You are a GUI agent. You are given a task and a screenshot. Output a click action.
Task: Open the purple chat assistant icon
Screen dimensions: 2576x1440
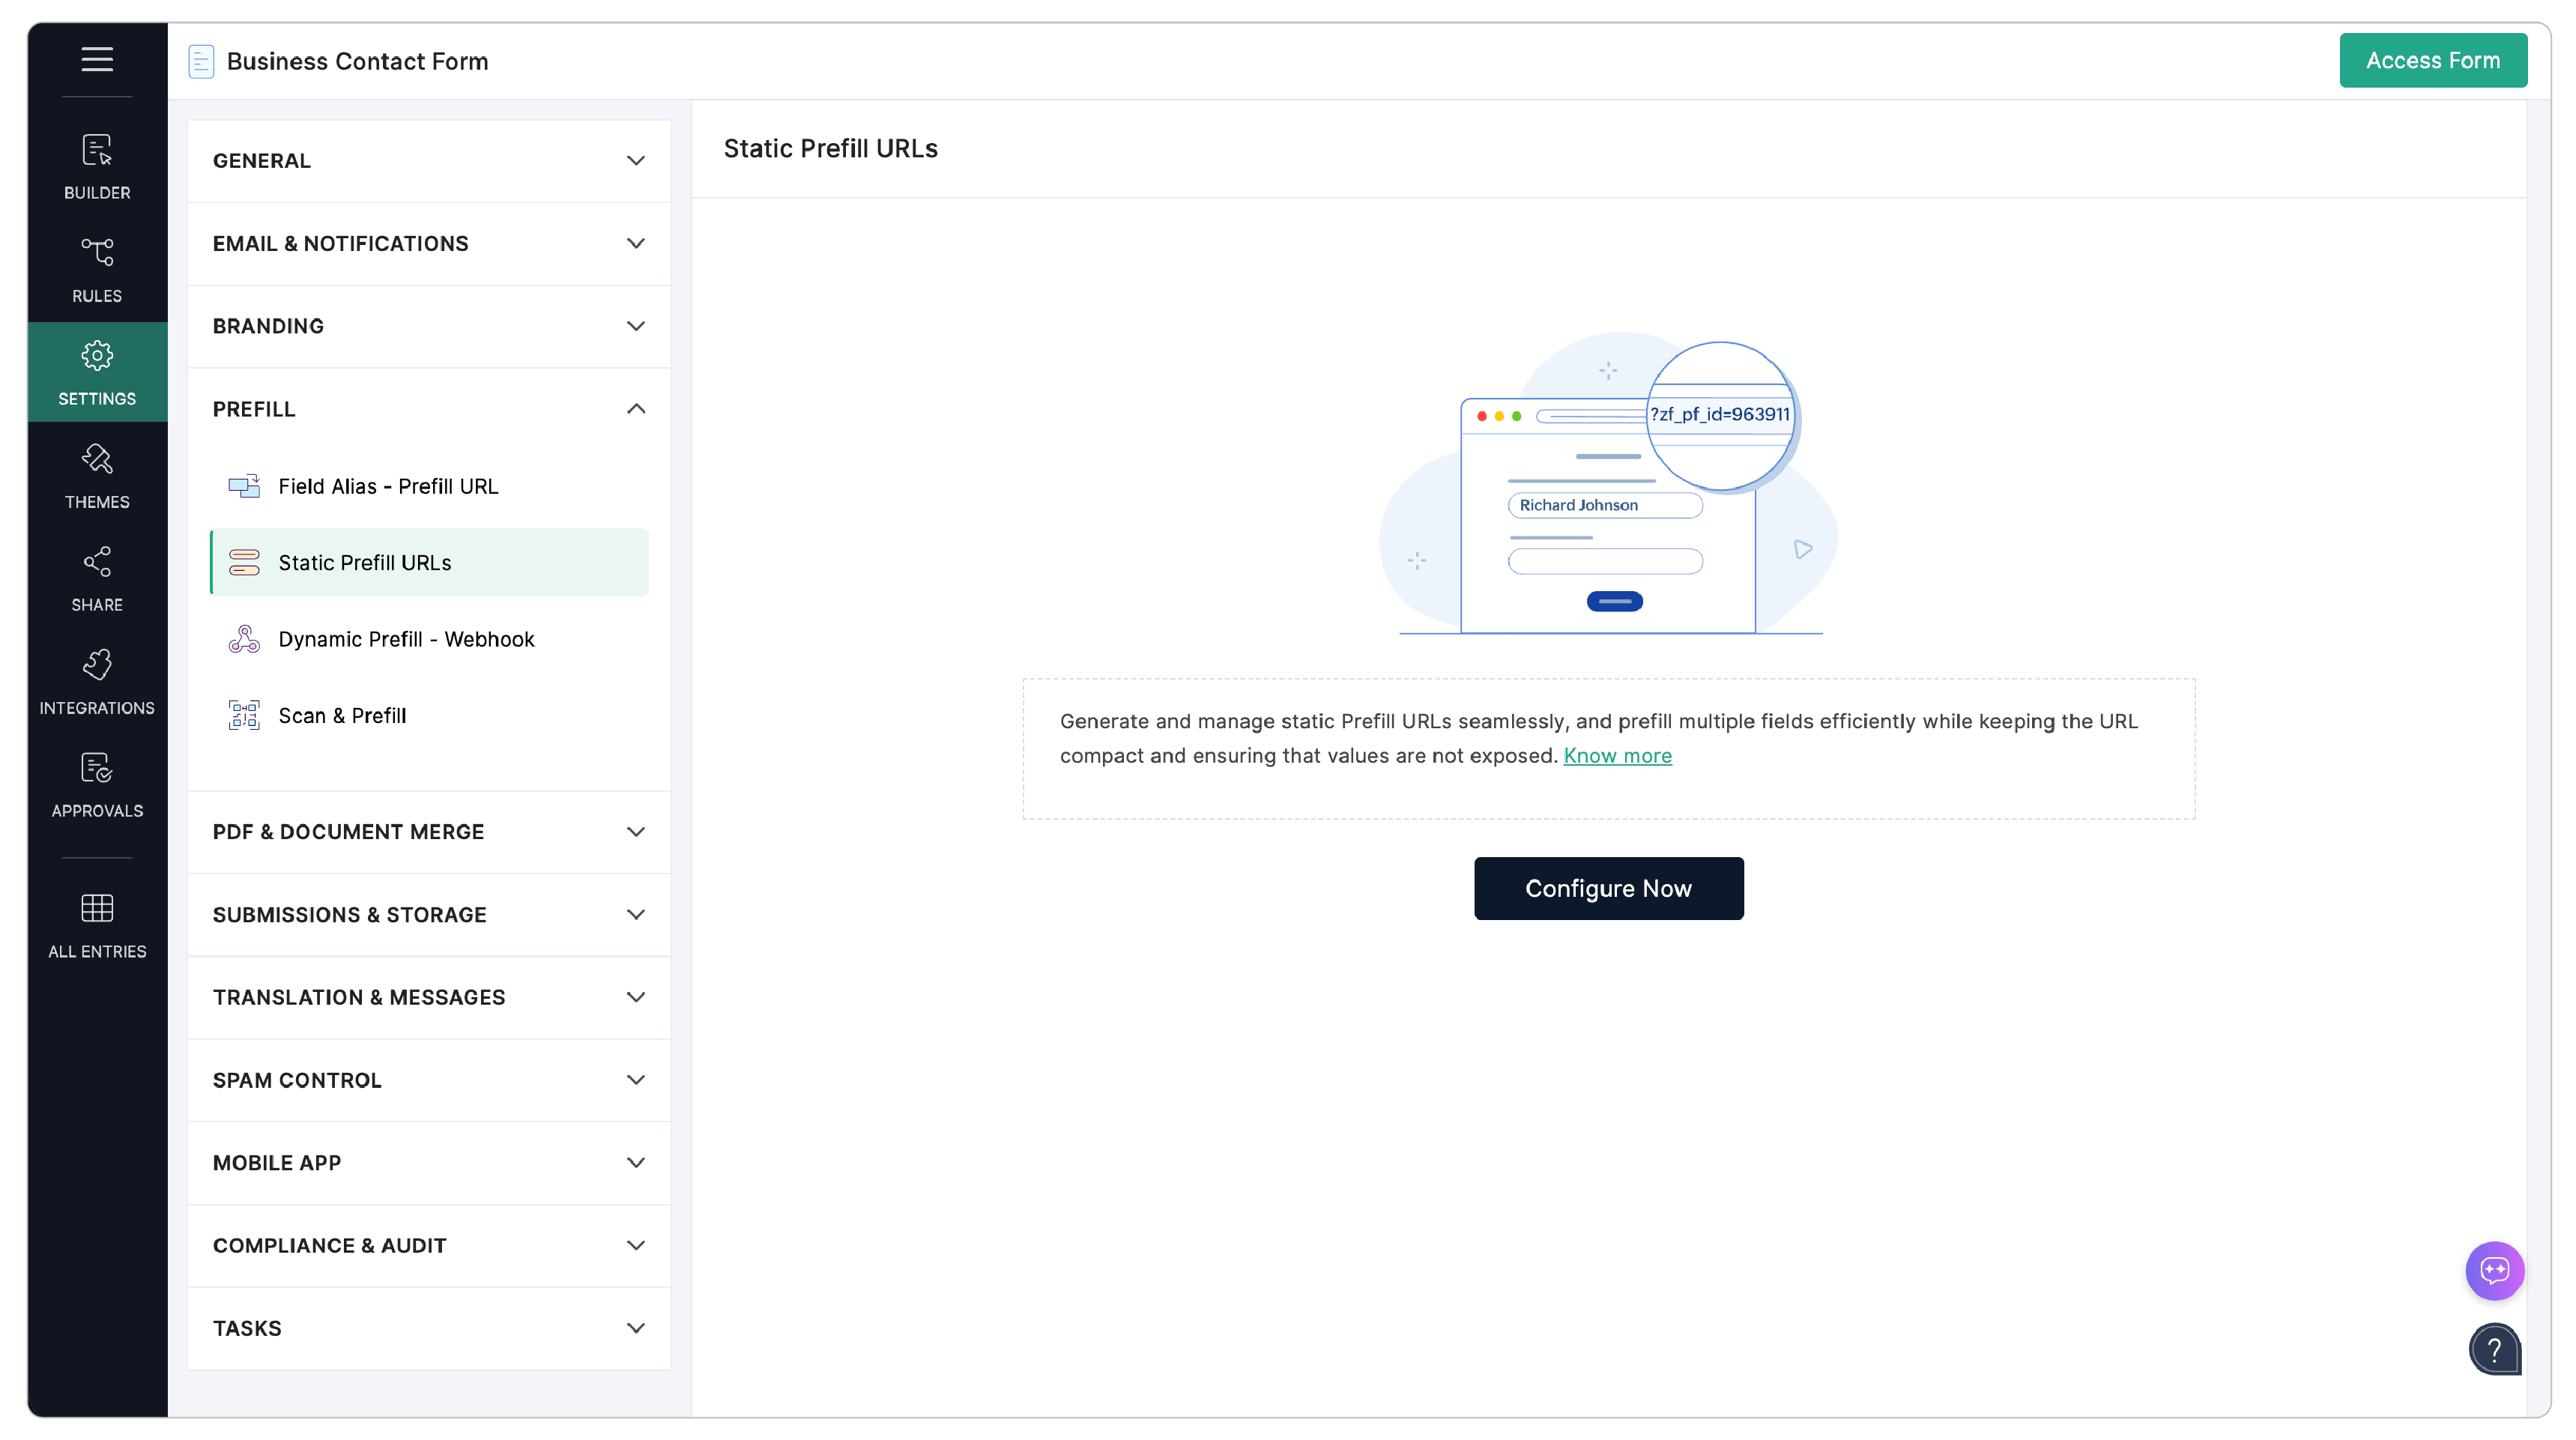pos(2494,1271)
